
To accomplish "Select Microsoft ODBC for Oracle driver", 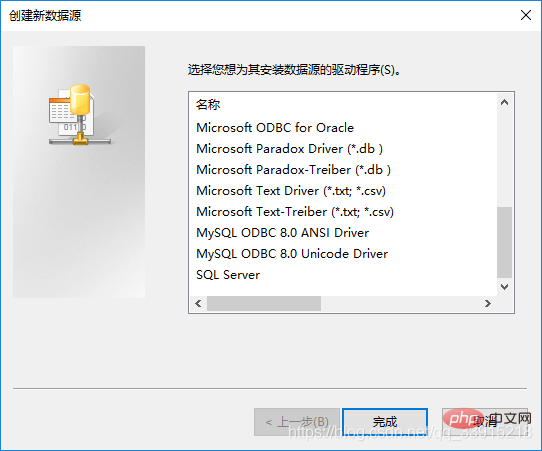I will click(x=275, y=128).
